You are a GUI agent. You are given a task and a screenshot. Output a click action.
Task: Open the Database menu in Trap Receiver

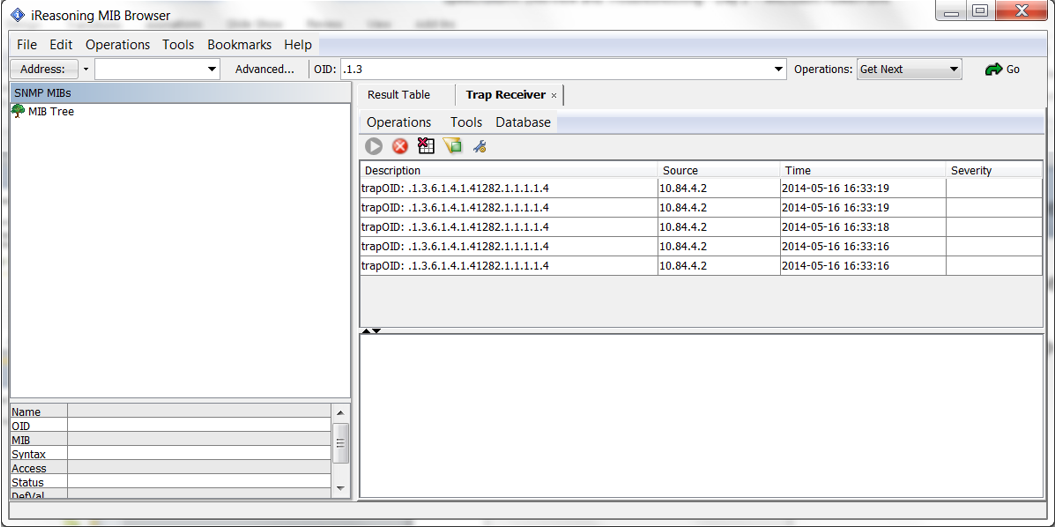(x=523, y=122)
